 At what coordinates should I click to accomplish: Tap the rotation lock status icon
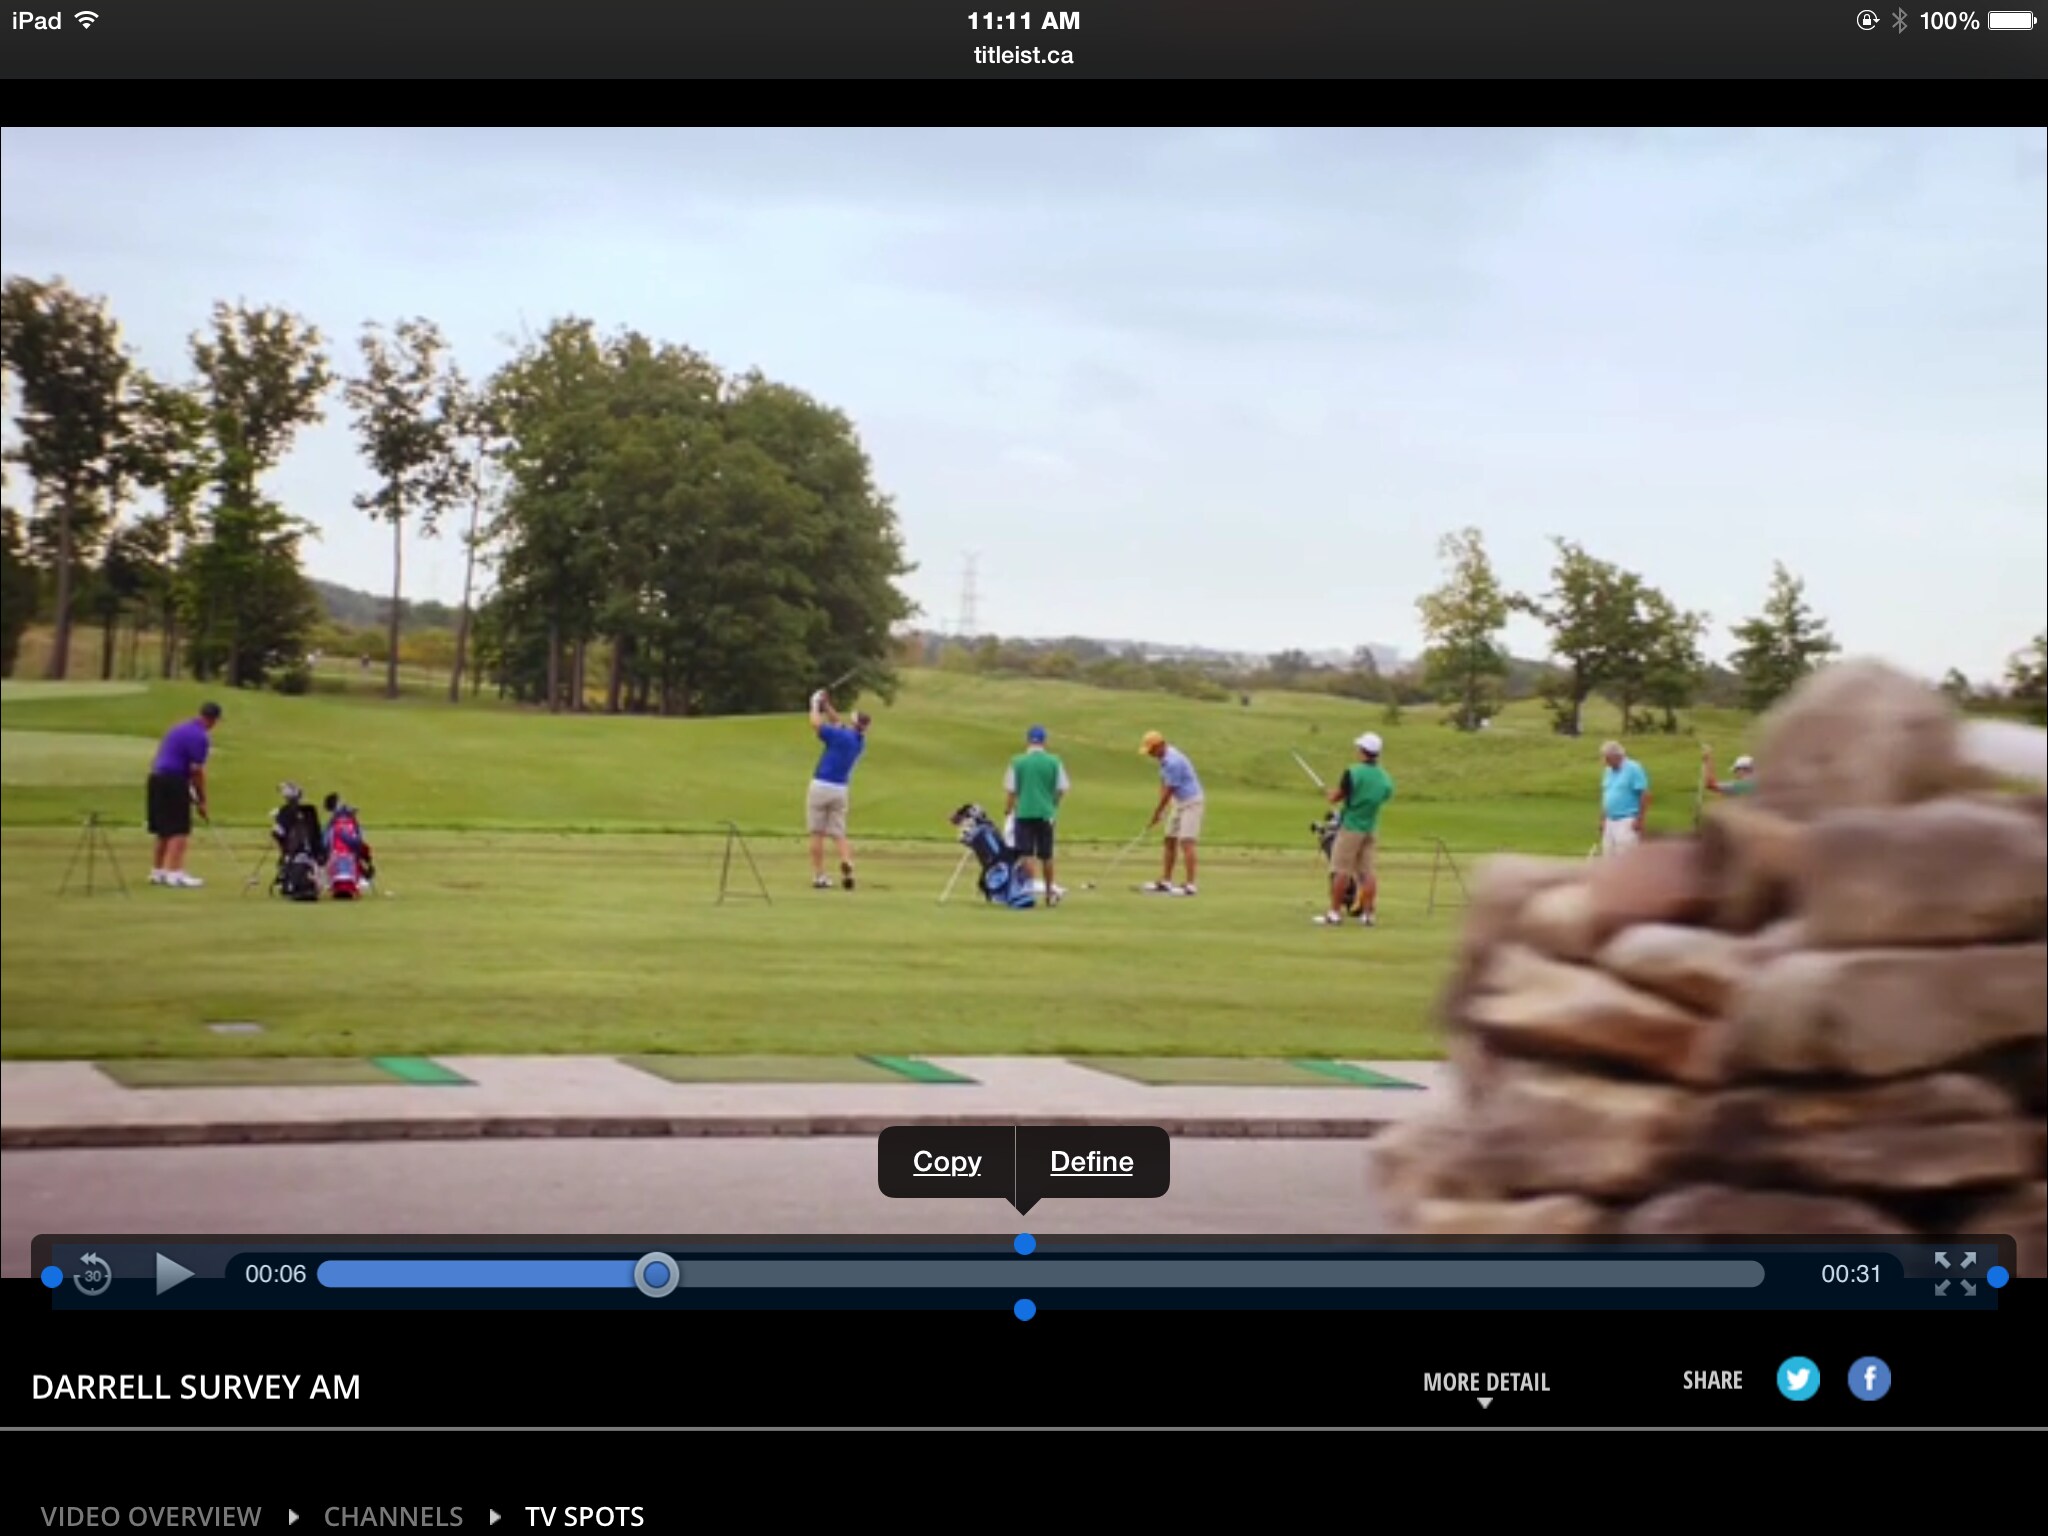[x=1866, y=21]
